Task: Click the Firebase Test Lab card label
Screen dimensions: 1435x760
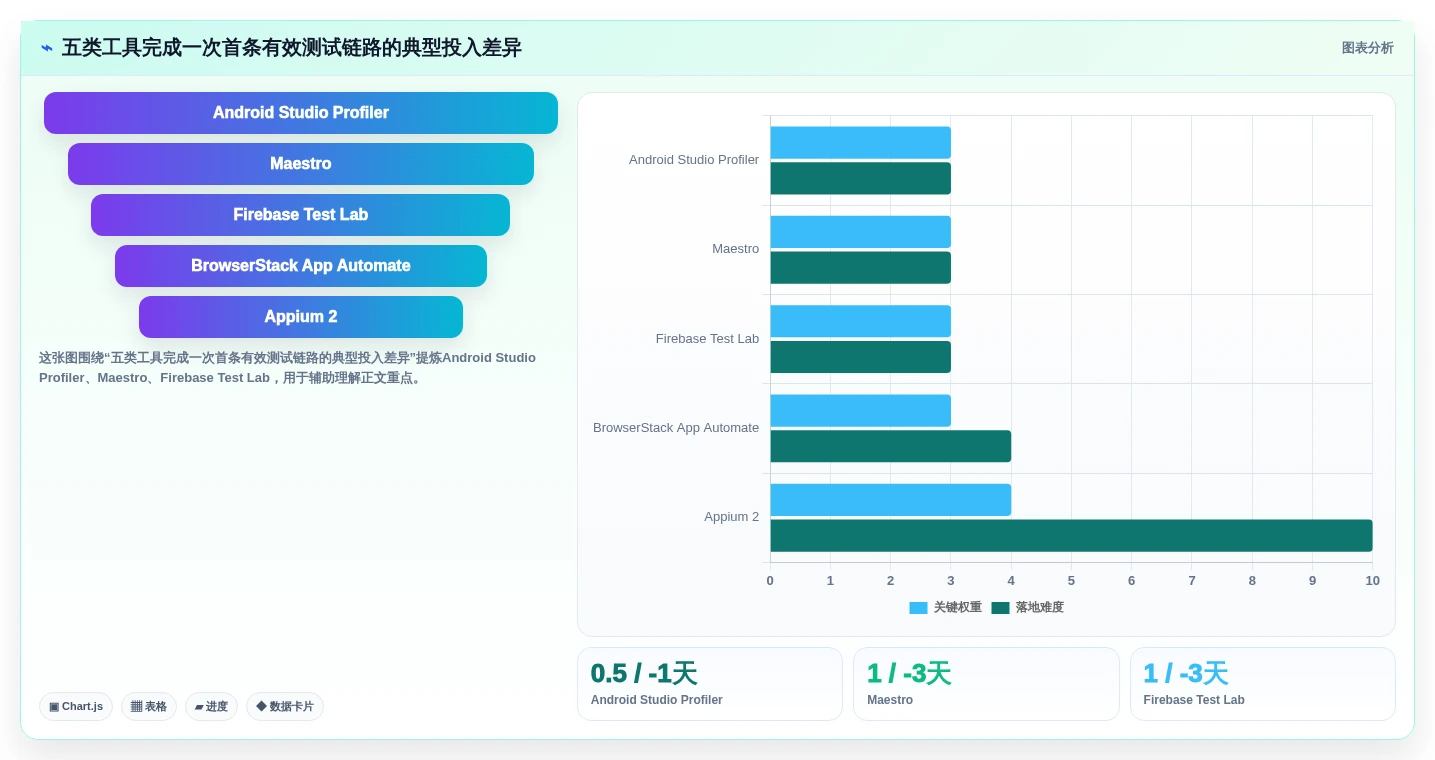Action: point(1194,700)
